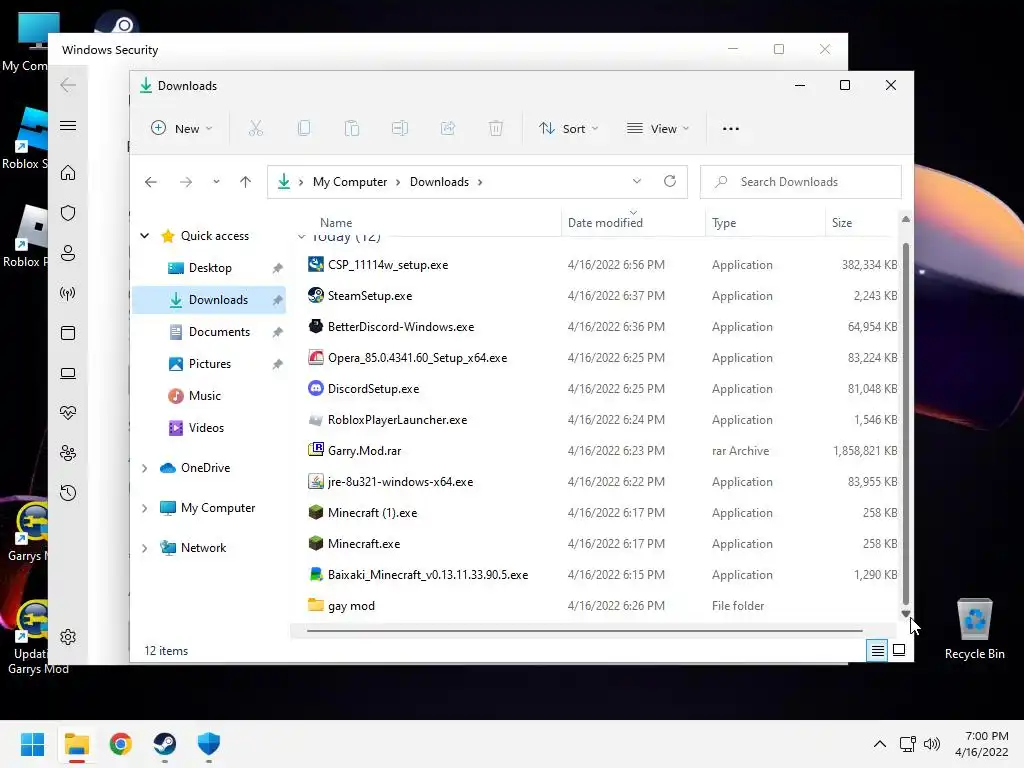Image resolution: width=1024 pixels, height=768 pixels.
Task: Select the gay mod folder
Action: coord(351,606)
